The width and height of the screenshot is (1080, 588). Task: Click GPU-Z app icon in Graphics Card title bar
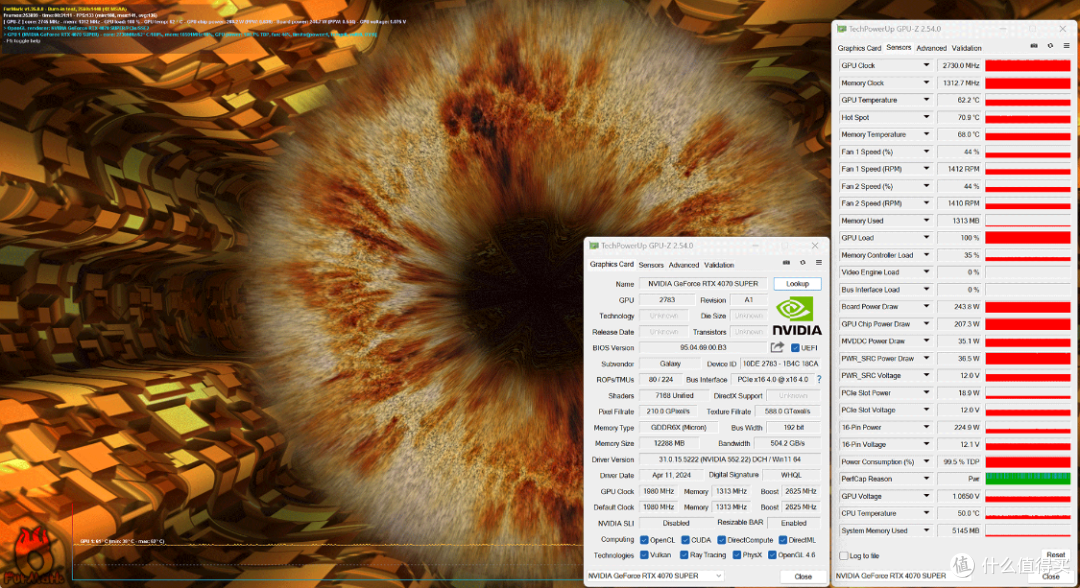click(x=594, y=246)
